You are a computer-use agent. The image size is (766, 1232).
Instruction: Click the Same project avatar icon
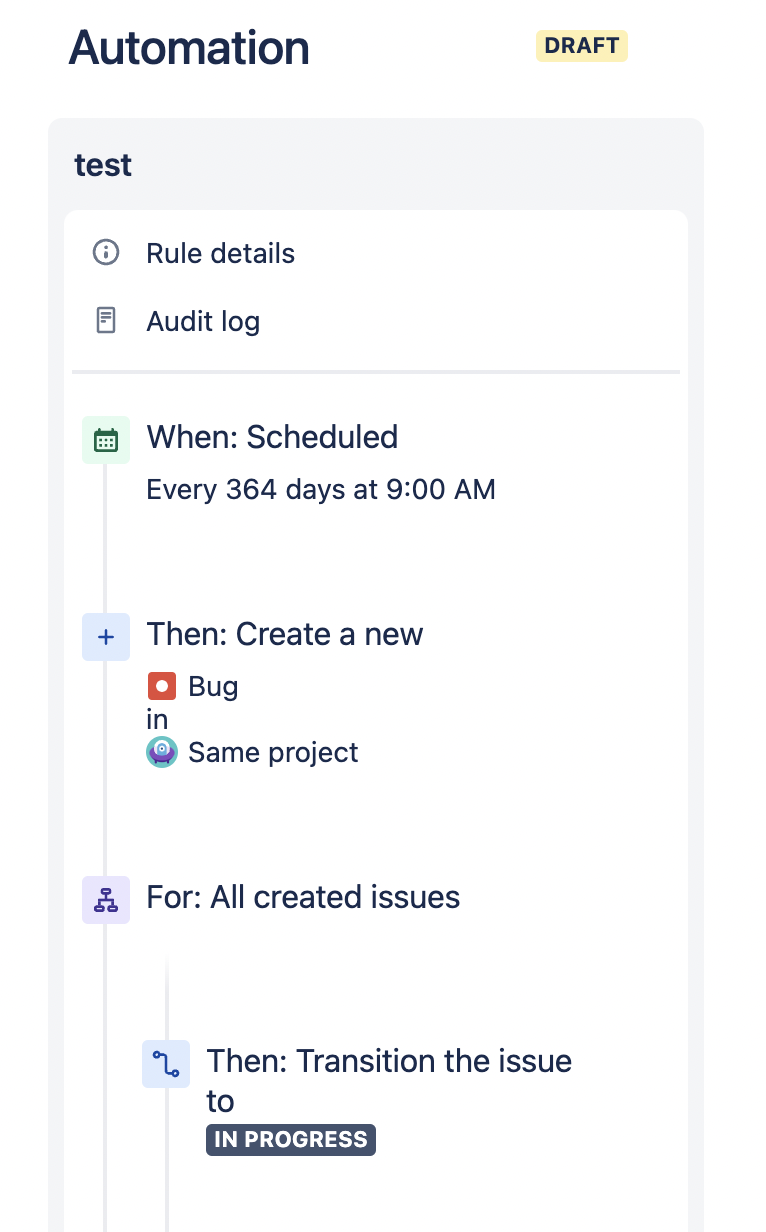pyautogui.click(x=162, y=752)
